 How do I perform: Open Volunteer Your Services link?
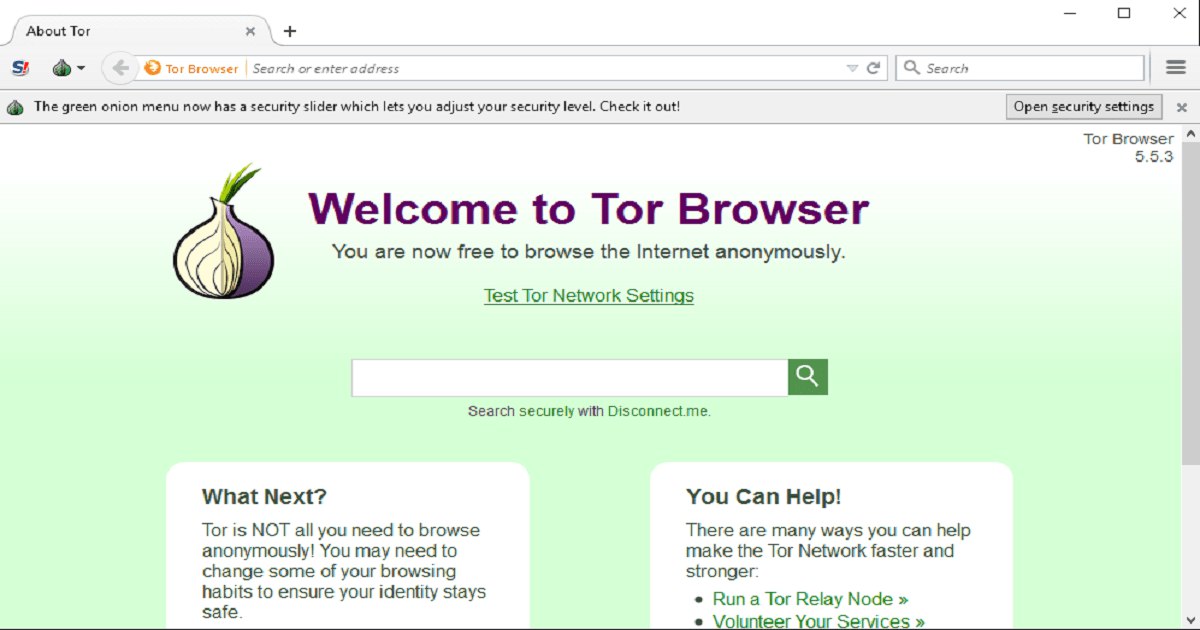click(x=818, y=621)
